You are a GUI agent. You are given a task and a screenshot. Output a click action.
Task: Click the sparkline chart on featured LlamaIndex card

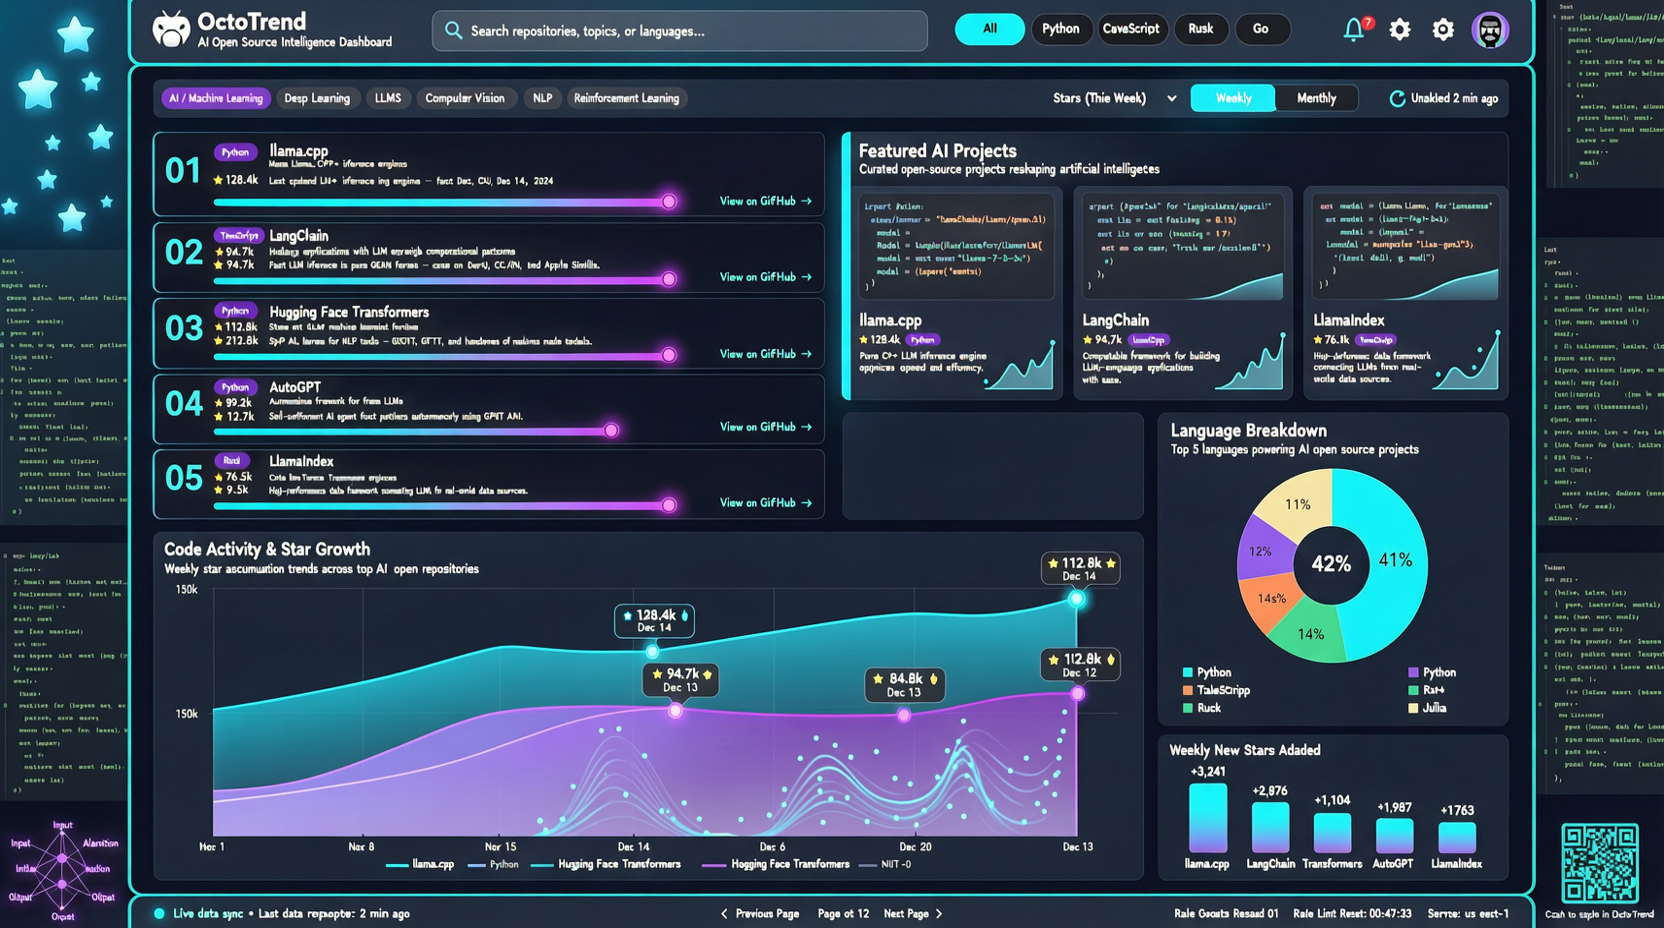tap(1466, 362)
